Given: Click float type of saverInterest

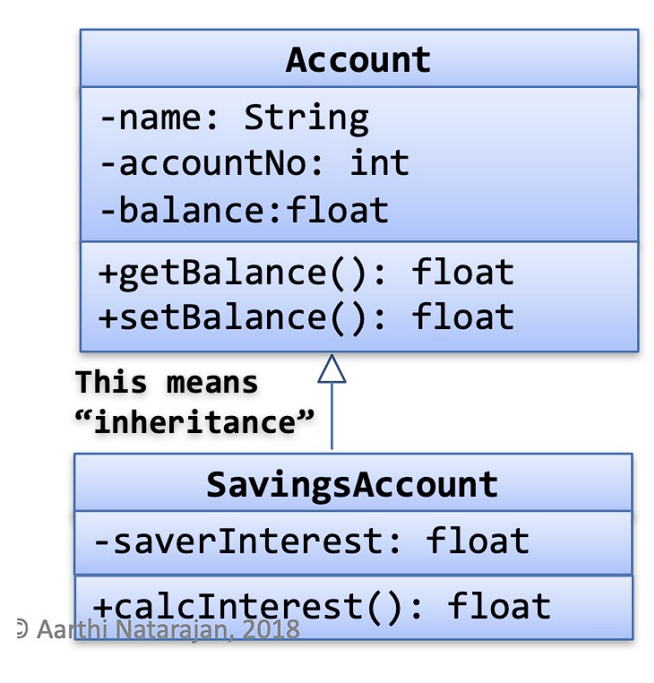Looking at the screenshot, I should pos(478,541).
